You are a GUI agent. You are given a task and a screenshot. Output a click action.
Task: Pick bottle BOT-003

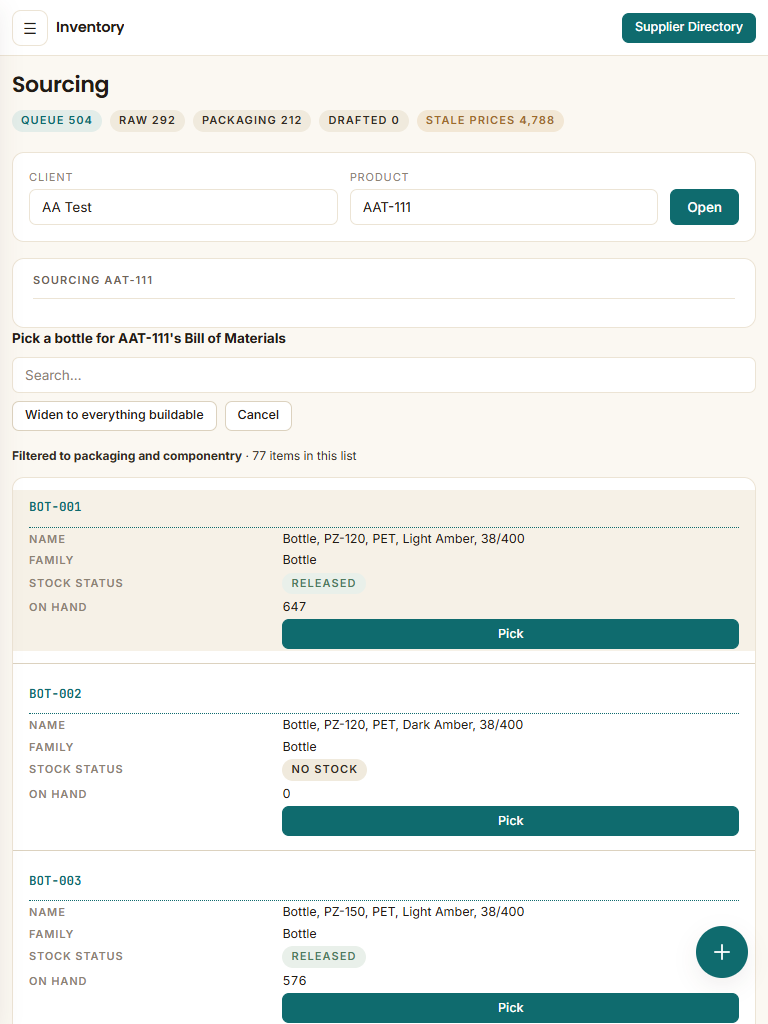click(510, 1007)
